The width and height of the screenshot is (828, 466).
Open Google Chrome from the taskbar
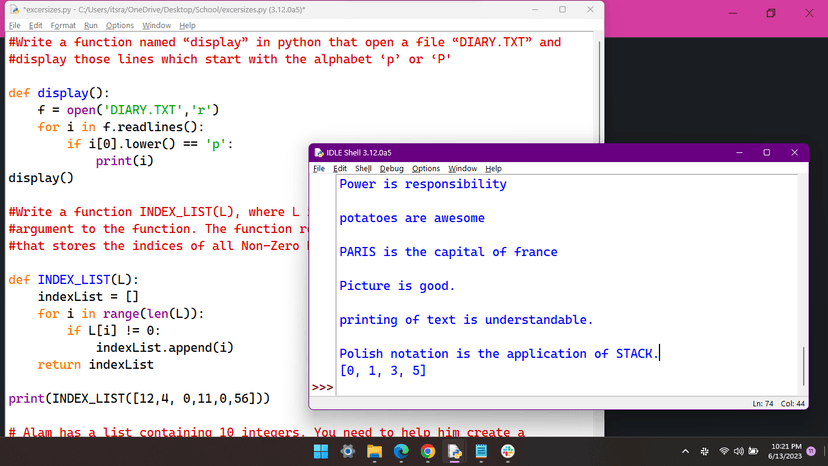427,451
